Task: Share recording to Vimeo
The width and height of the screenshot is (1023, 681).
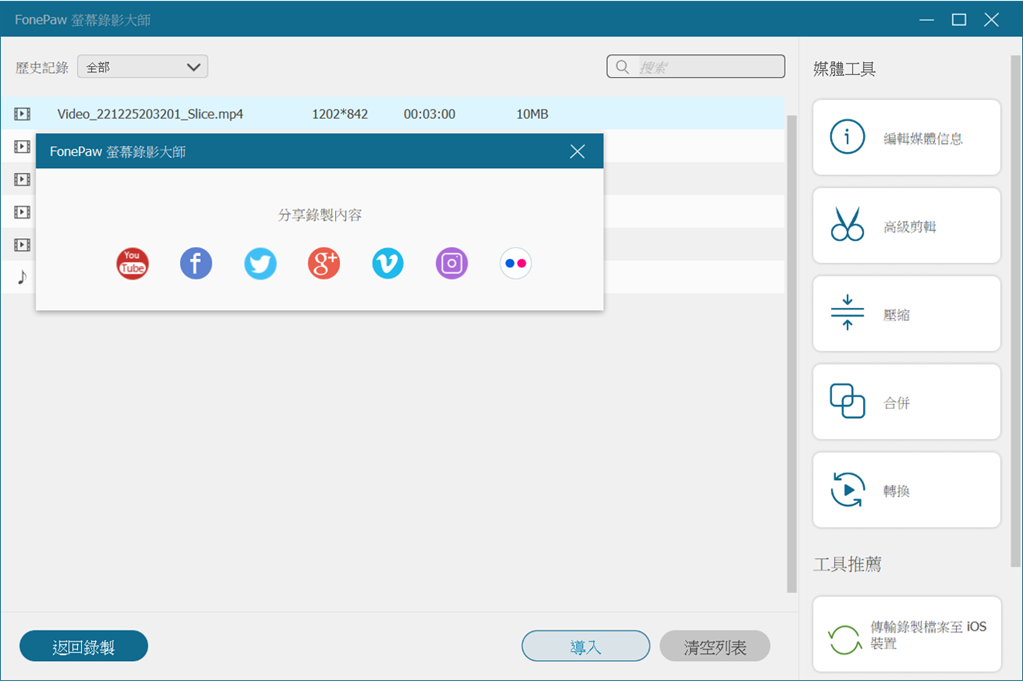Action: coord(388,264)
